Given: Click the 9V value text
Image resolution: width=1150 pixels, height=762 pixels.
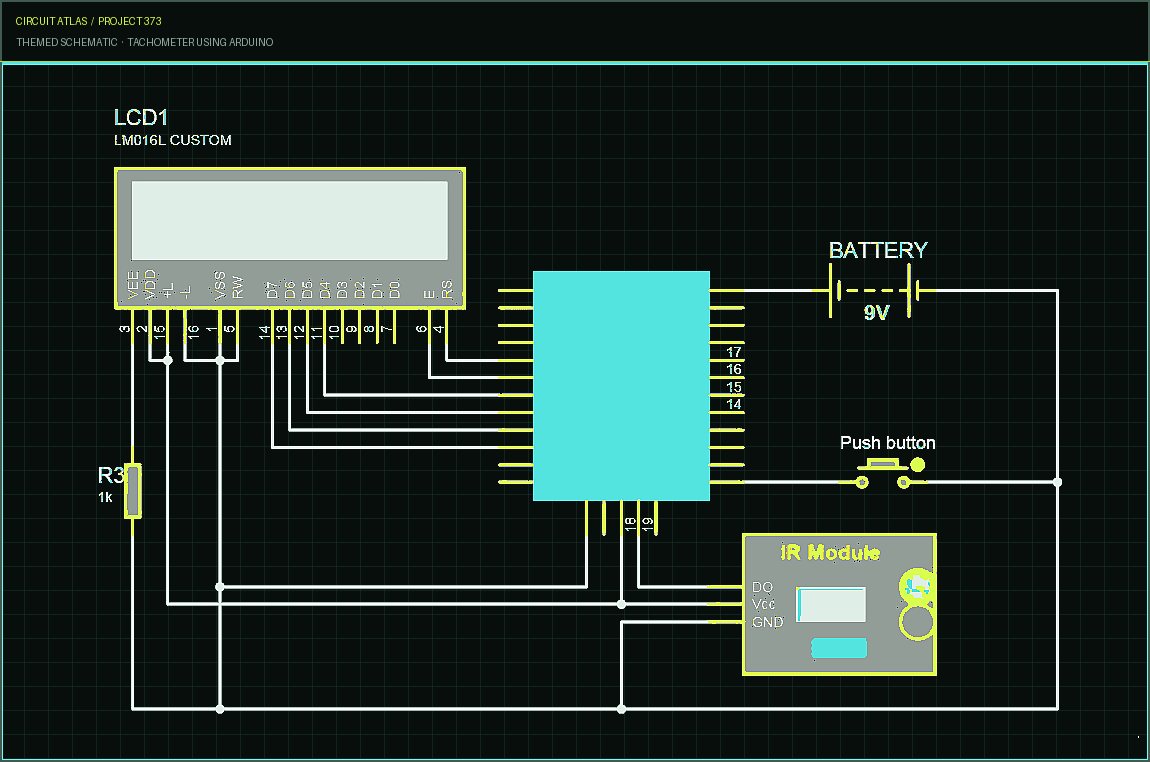Looking at the screenshot, I should [x=876, y=312].
